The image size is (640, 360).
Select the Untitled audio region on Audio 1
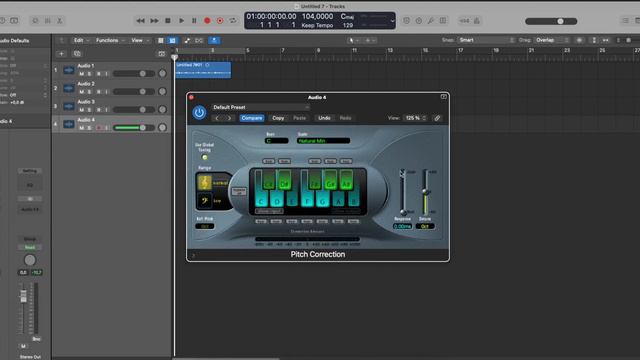click(x=203, y=70)
